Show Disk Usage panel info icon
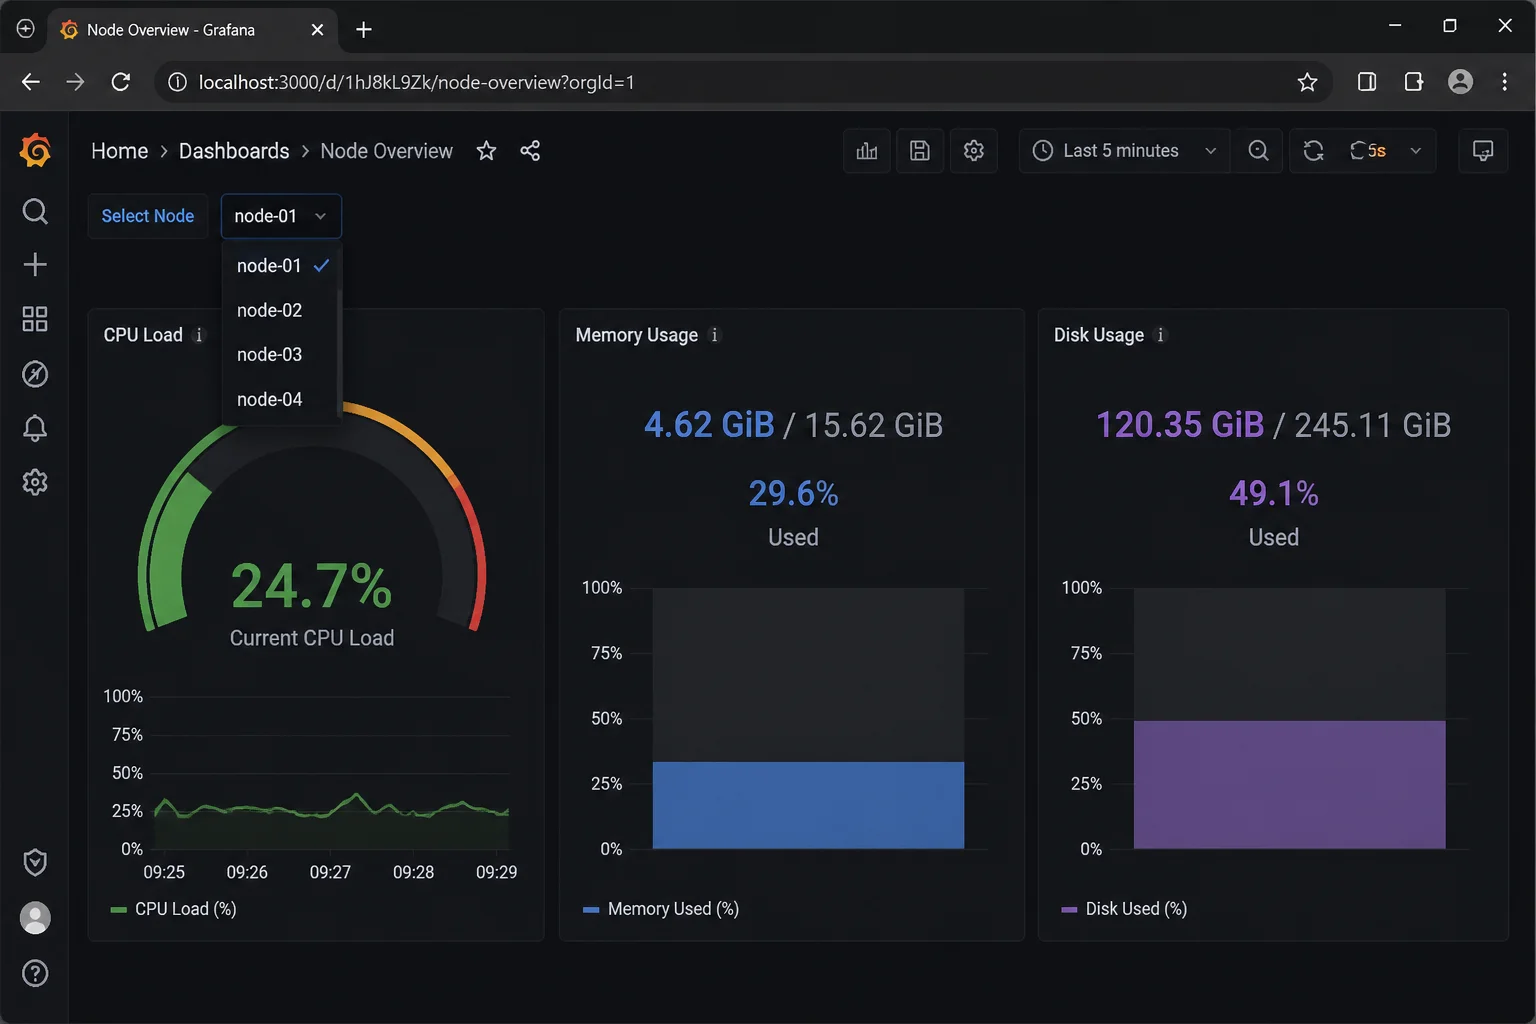The height and width of the screenshot is (1024, 1536). click(1160, 335)
